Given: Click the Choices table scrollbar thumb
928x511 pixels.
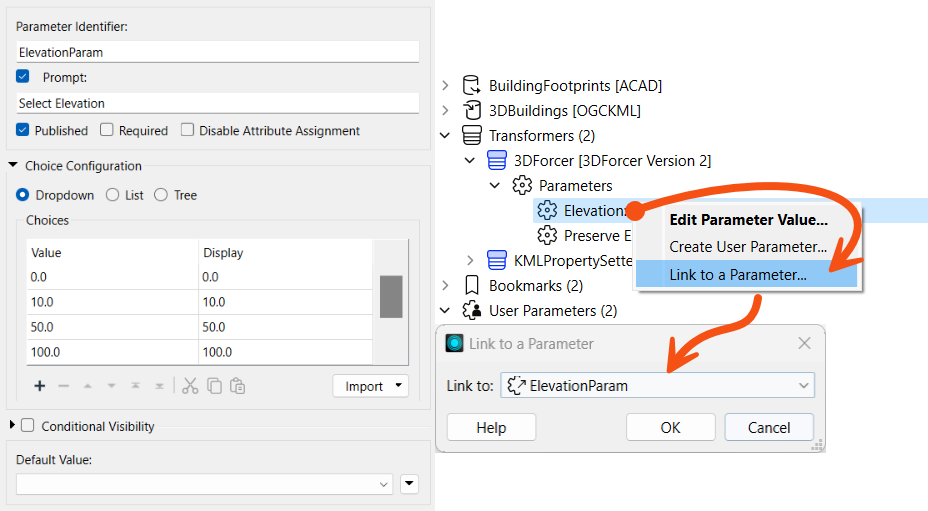Looking at the screenshot, I should (391, 297).
